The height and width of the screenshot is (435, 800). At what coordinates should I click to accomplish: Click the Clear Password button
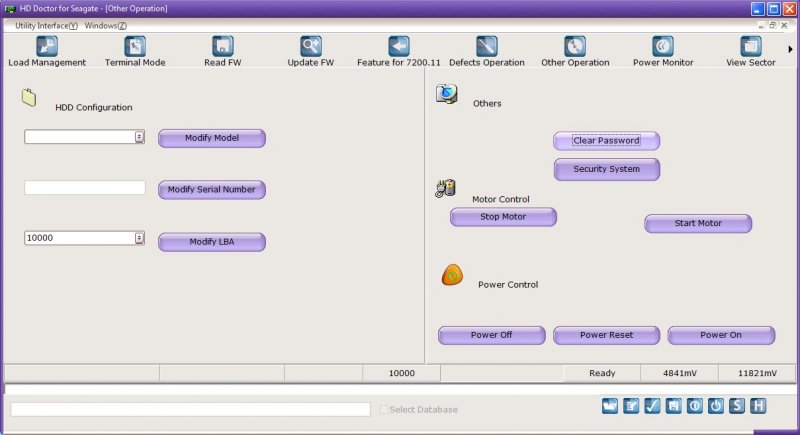tap(607, 141)
